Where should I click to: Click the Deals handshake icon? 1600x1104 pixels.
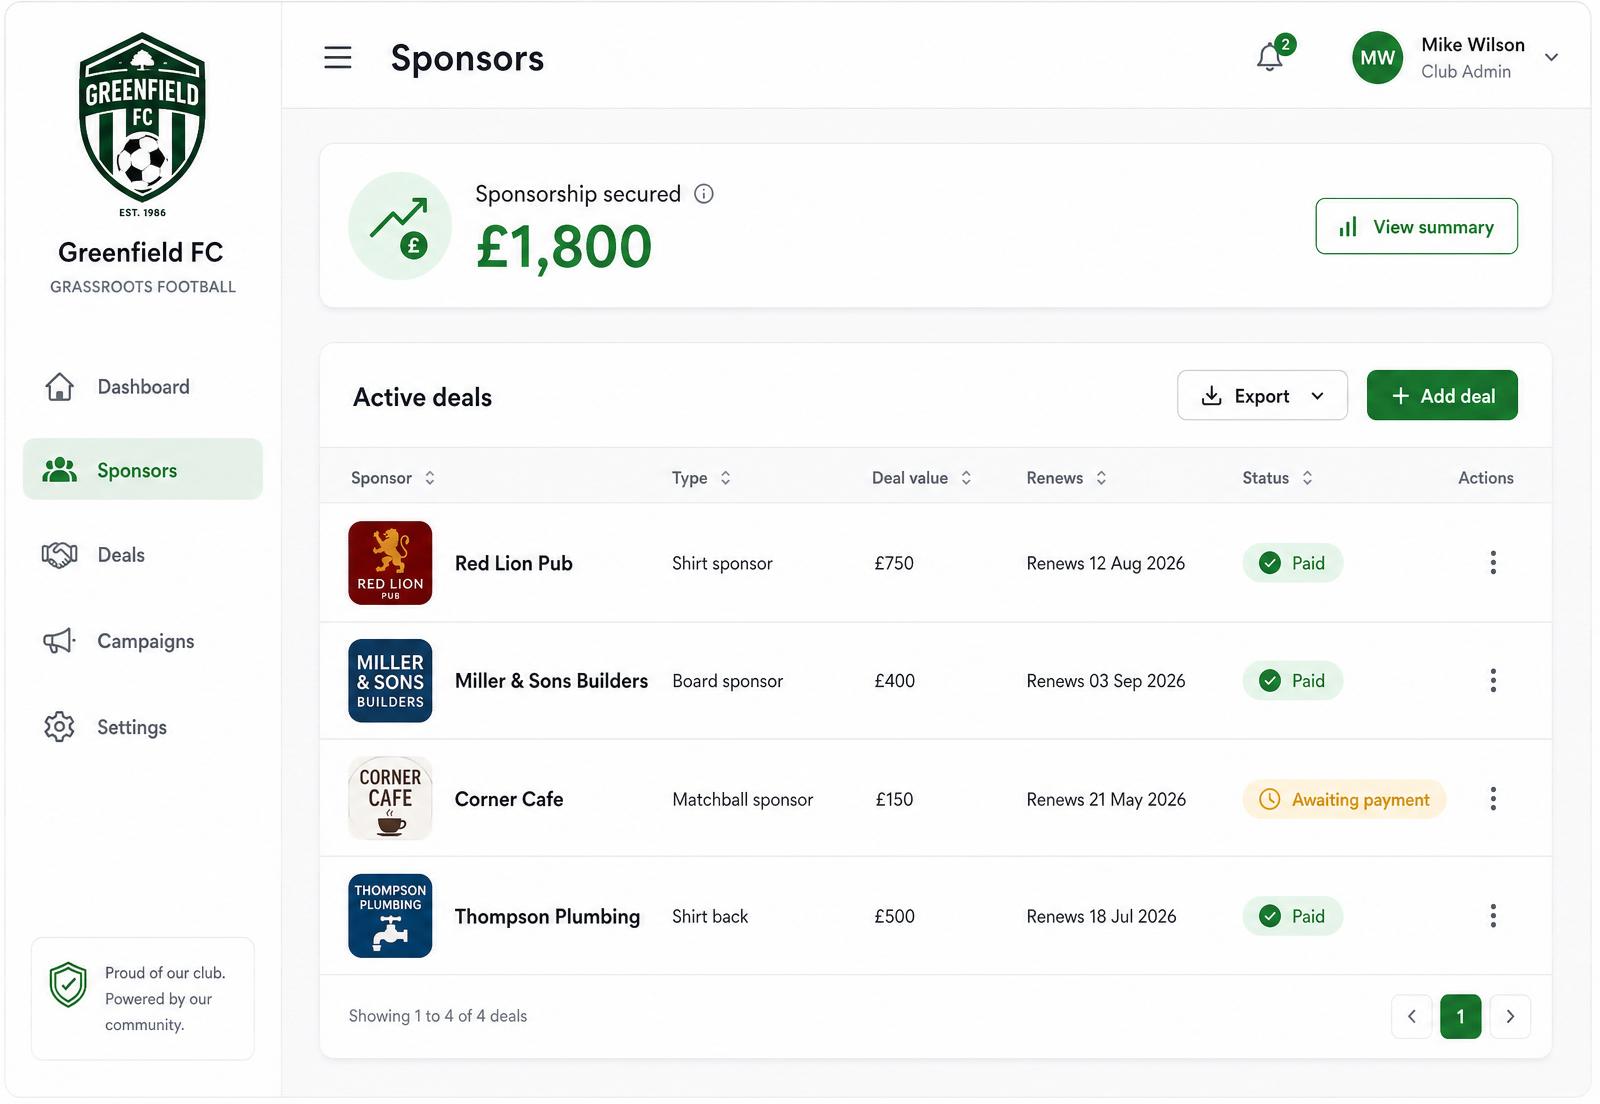tap(60, 555)
